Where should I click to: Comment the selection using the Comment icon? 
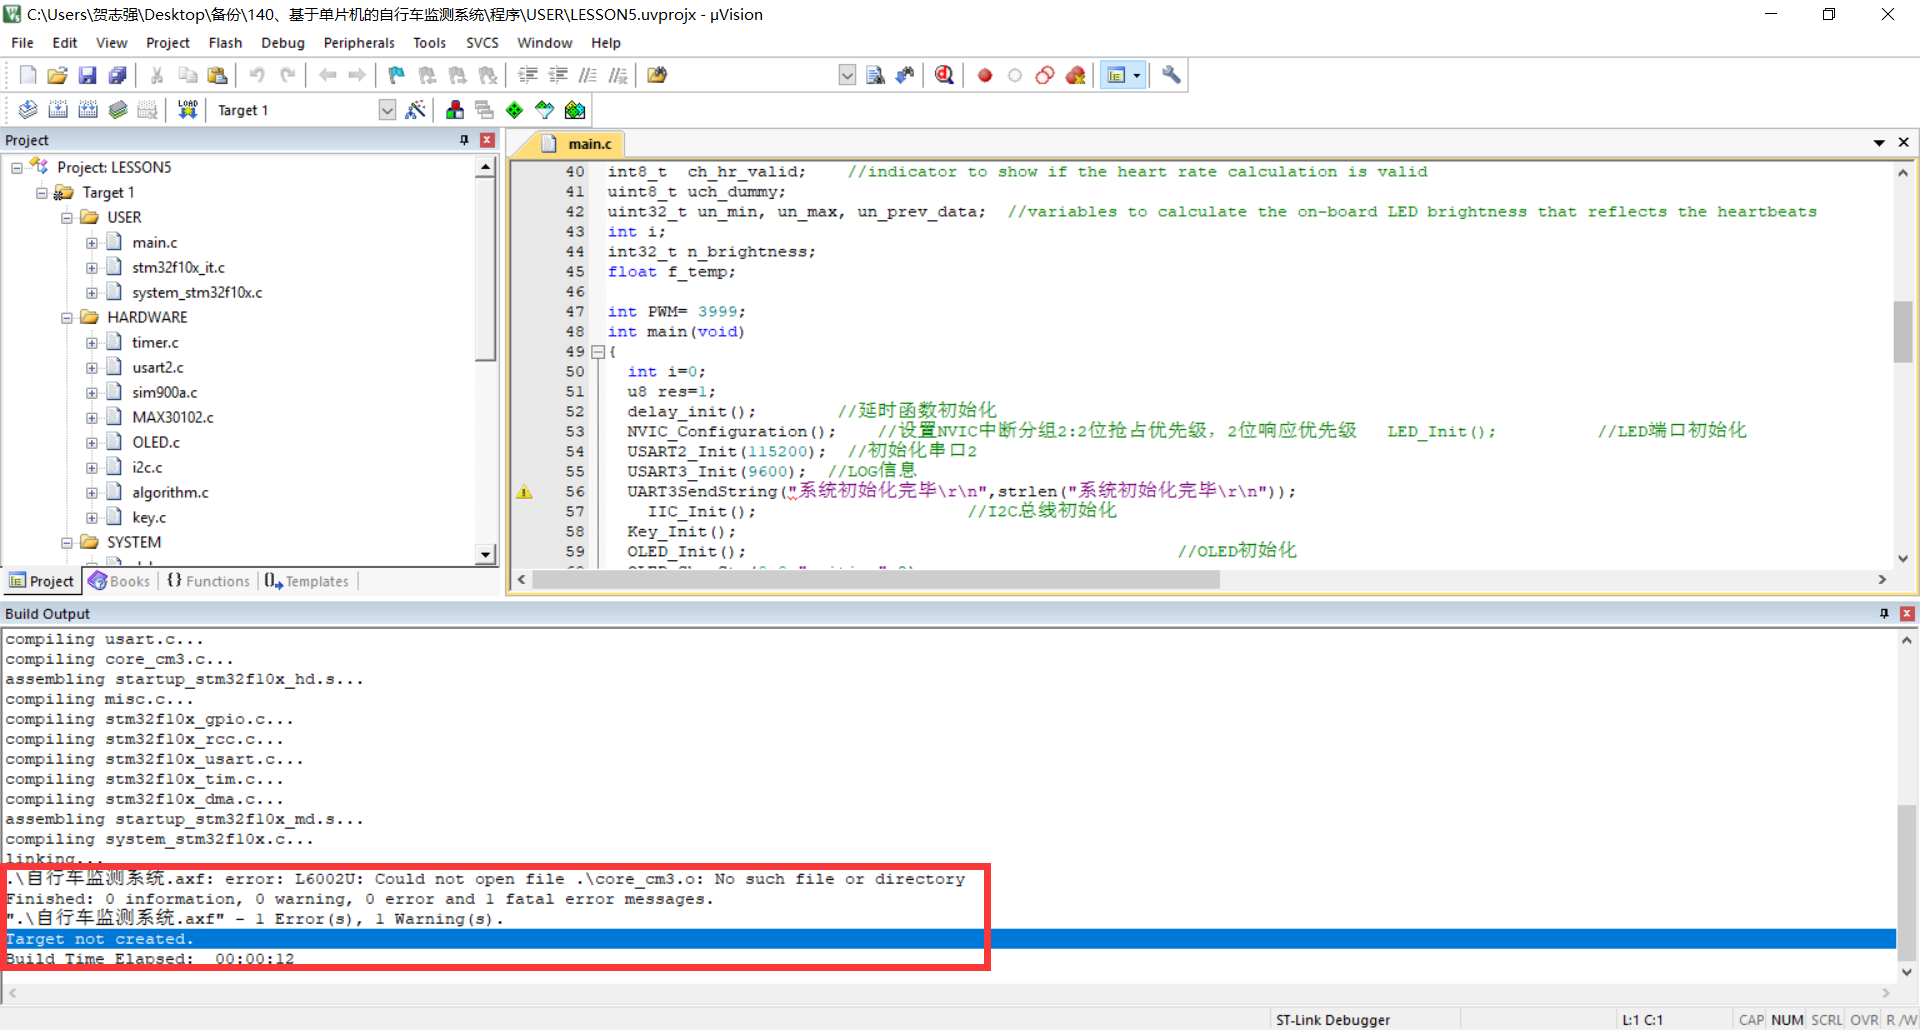coord(588,75)
